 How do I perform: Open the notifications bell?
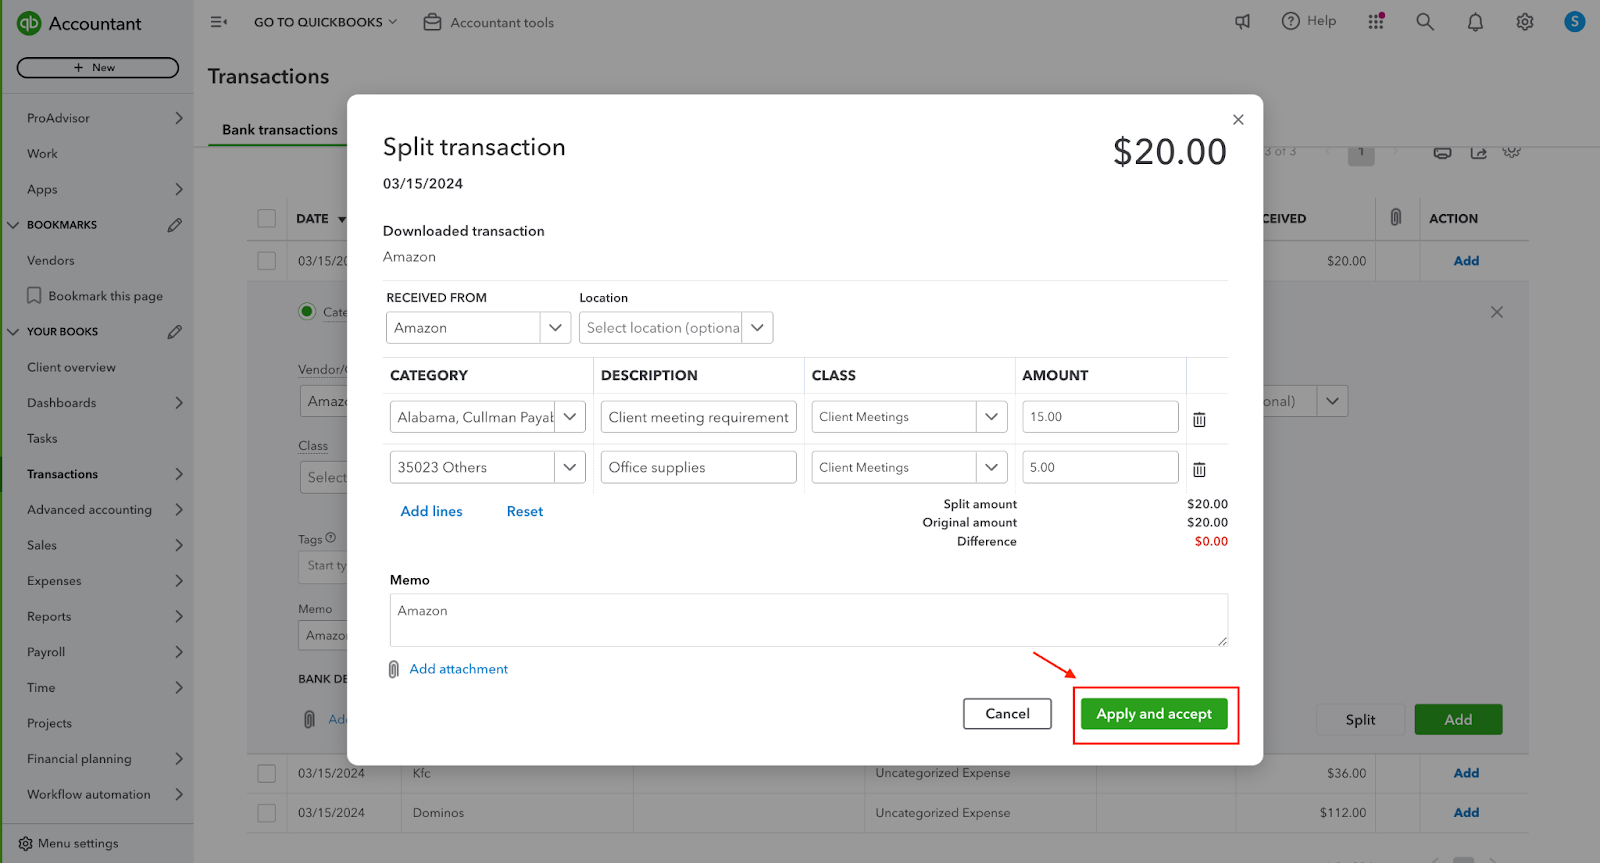[x=1475, y=21]
